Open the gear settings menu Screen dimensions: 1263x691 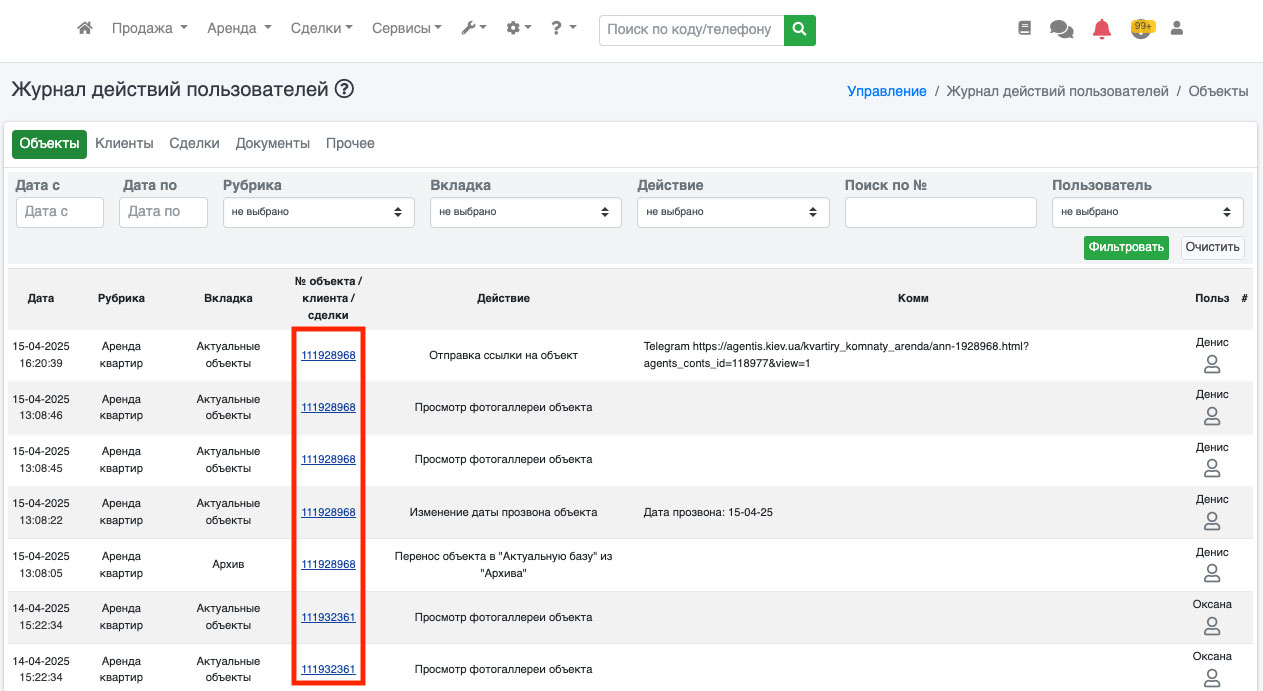[x=518, y=29]
